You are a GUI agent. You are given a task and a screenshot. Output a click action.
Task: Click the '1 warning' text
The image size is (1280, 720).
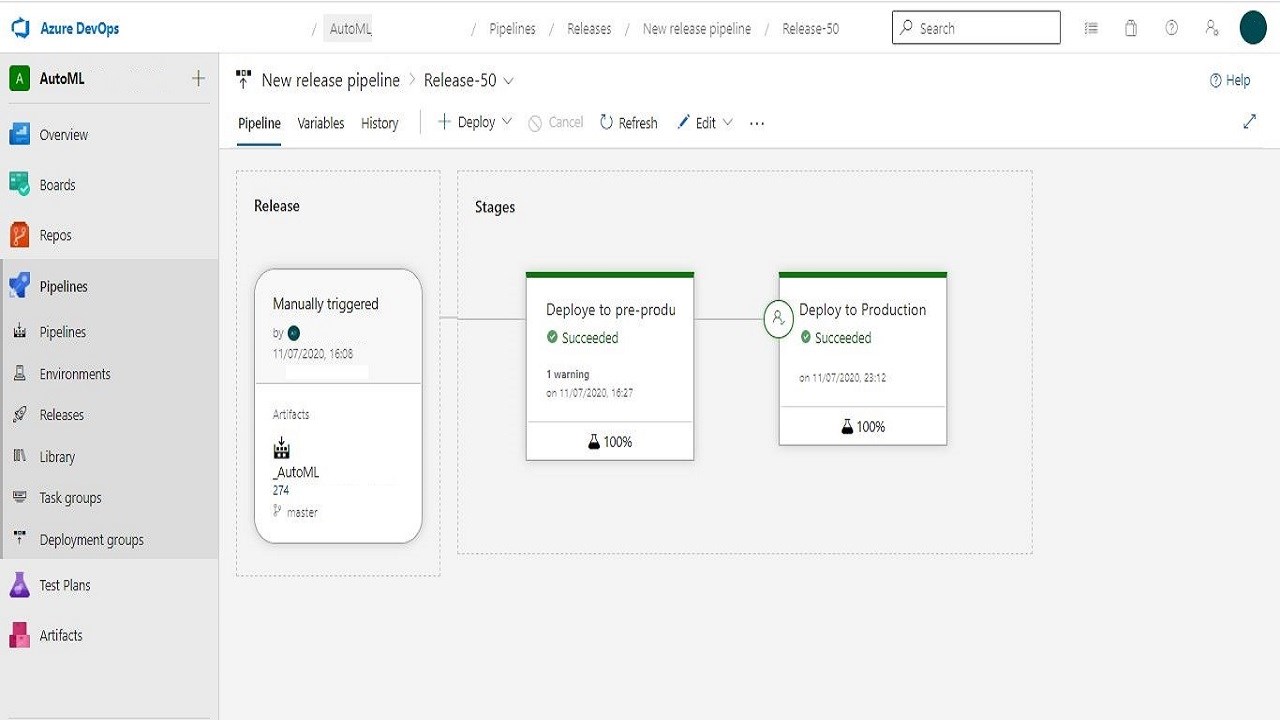coord(568,374)
